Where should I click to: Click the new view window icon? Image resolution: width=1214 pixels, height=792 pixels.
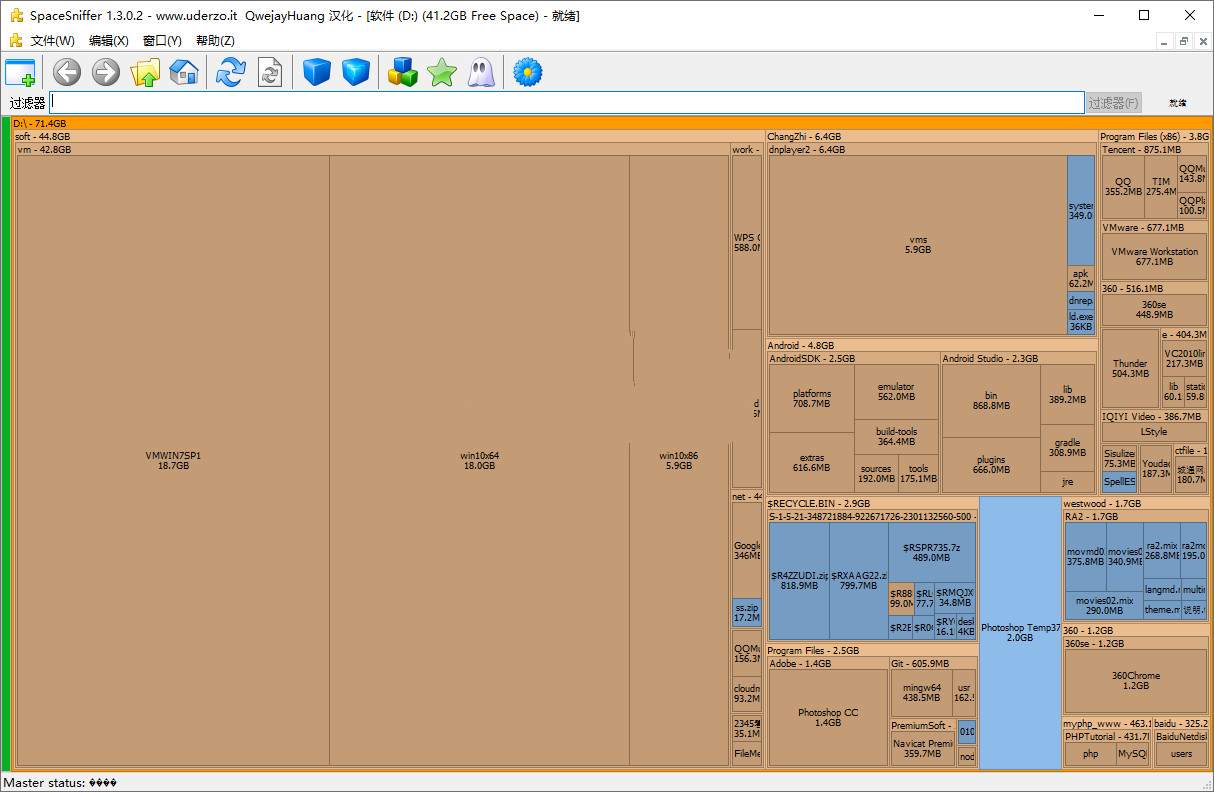[x=20, y=72]
